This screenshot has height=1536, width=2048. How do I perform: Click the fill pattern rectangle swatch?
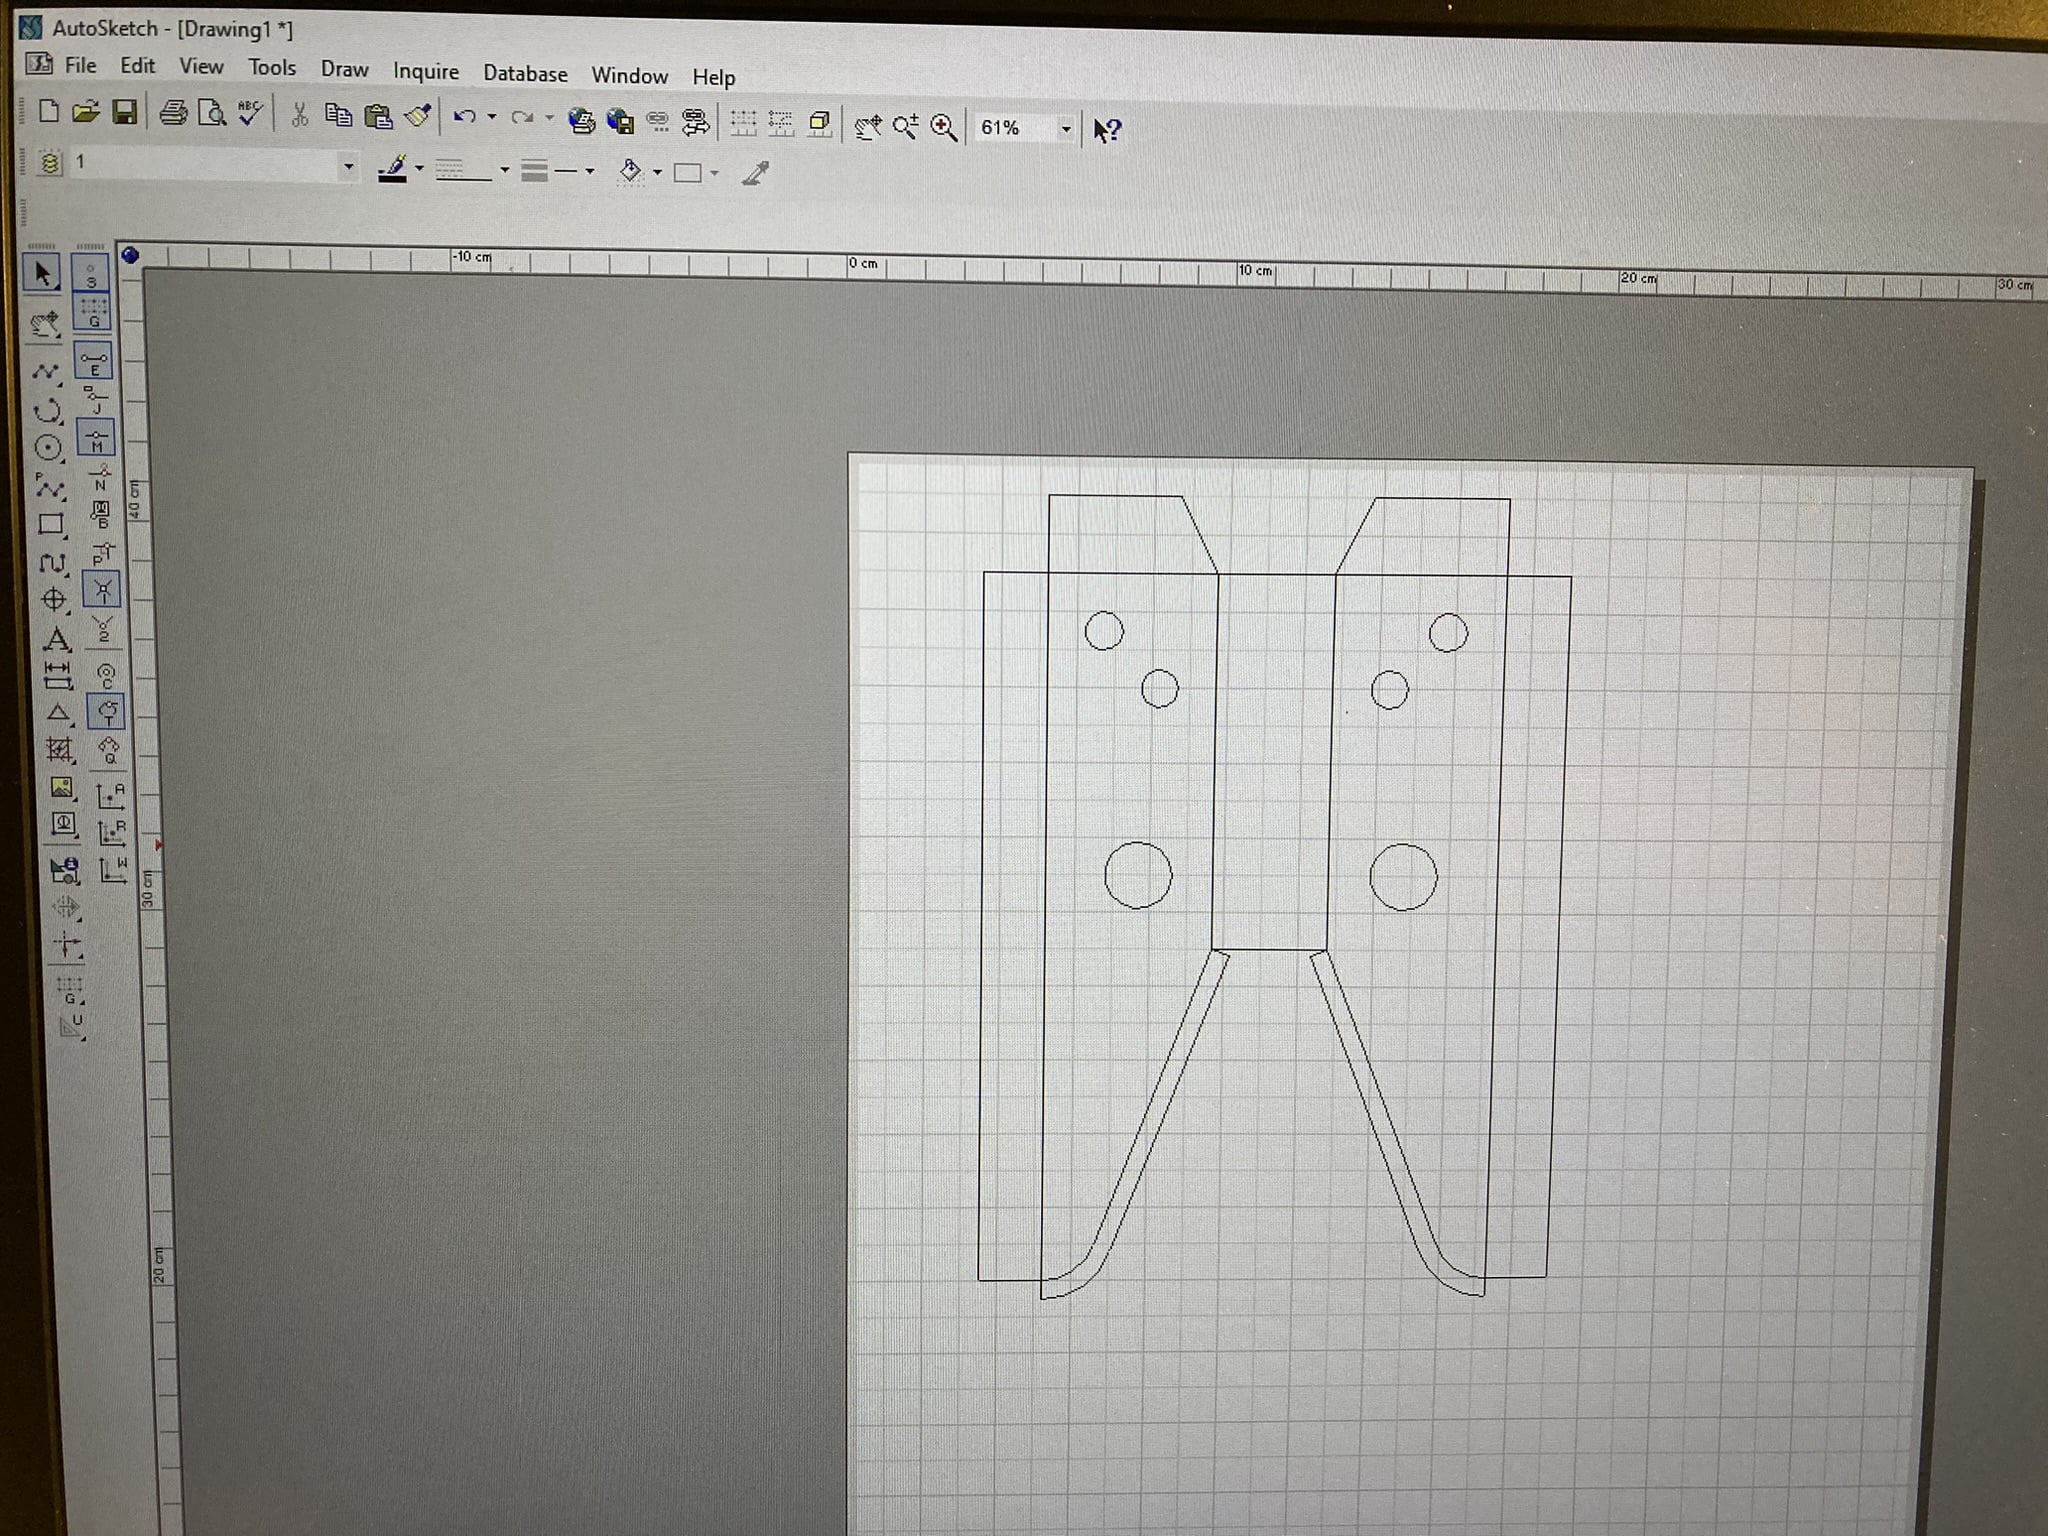pos(688,173)
